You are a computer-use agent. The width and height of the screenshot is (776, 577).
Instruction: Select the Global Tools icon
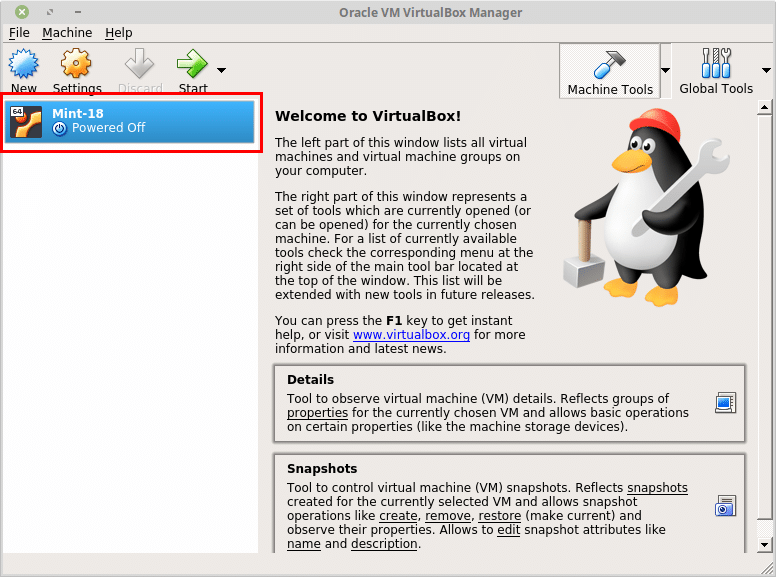click(x=716, y=65)
